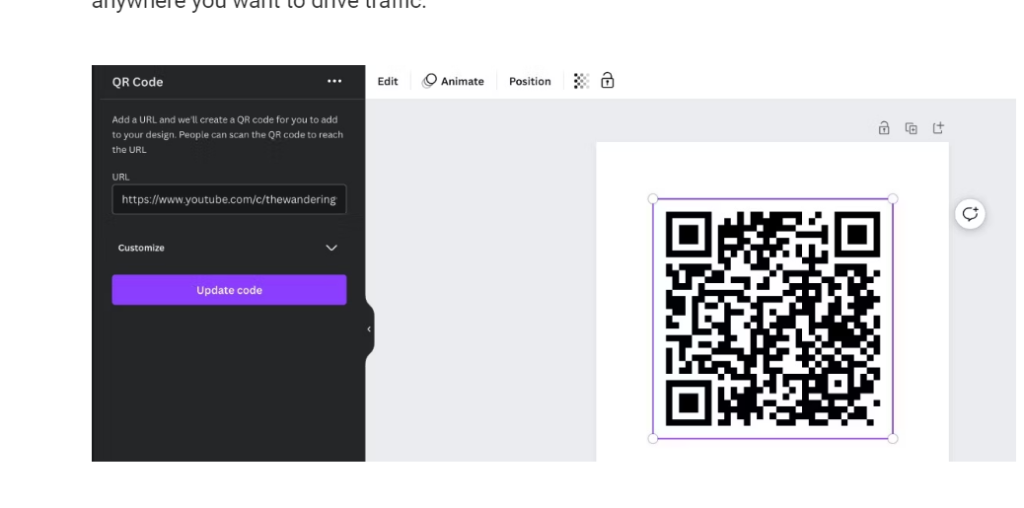The width and height of the screenshot is (1024, 508).
Task: Duplicate the page with the copy icon
Action: click(x=911, y=128)
